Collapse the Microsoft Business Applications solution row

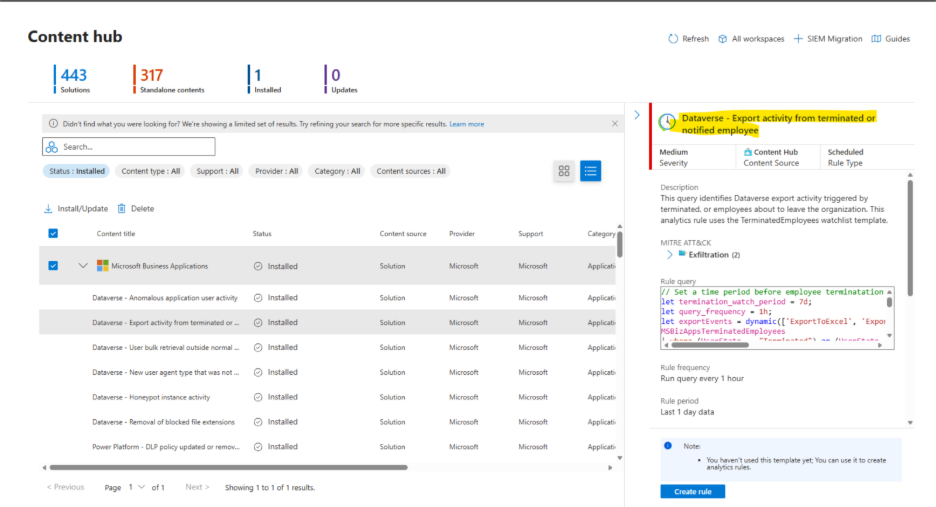83,266
